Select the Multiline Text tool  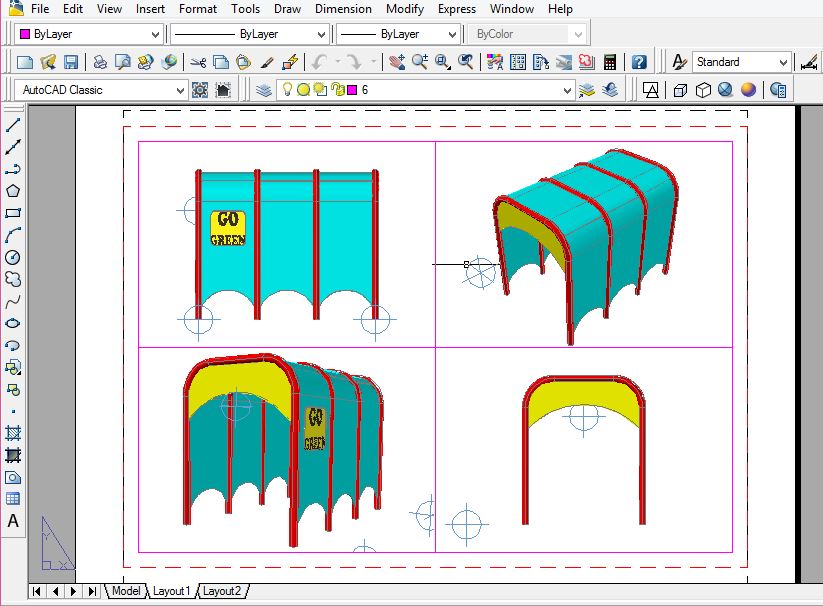coord(13,521)
